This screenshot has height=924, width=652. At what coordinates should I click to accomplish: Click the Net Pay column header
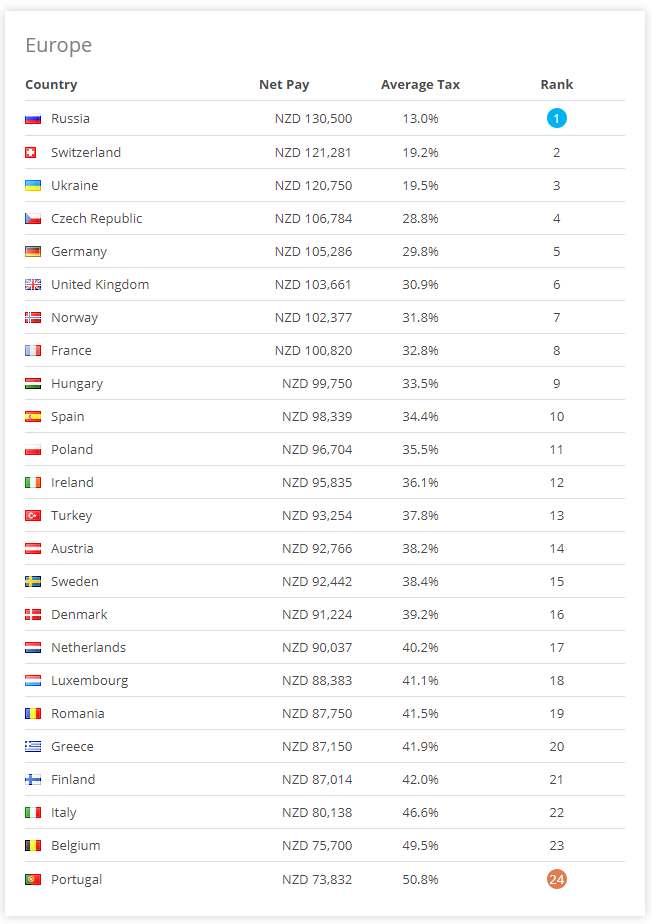[x=284, y=84]
